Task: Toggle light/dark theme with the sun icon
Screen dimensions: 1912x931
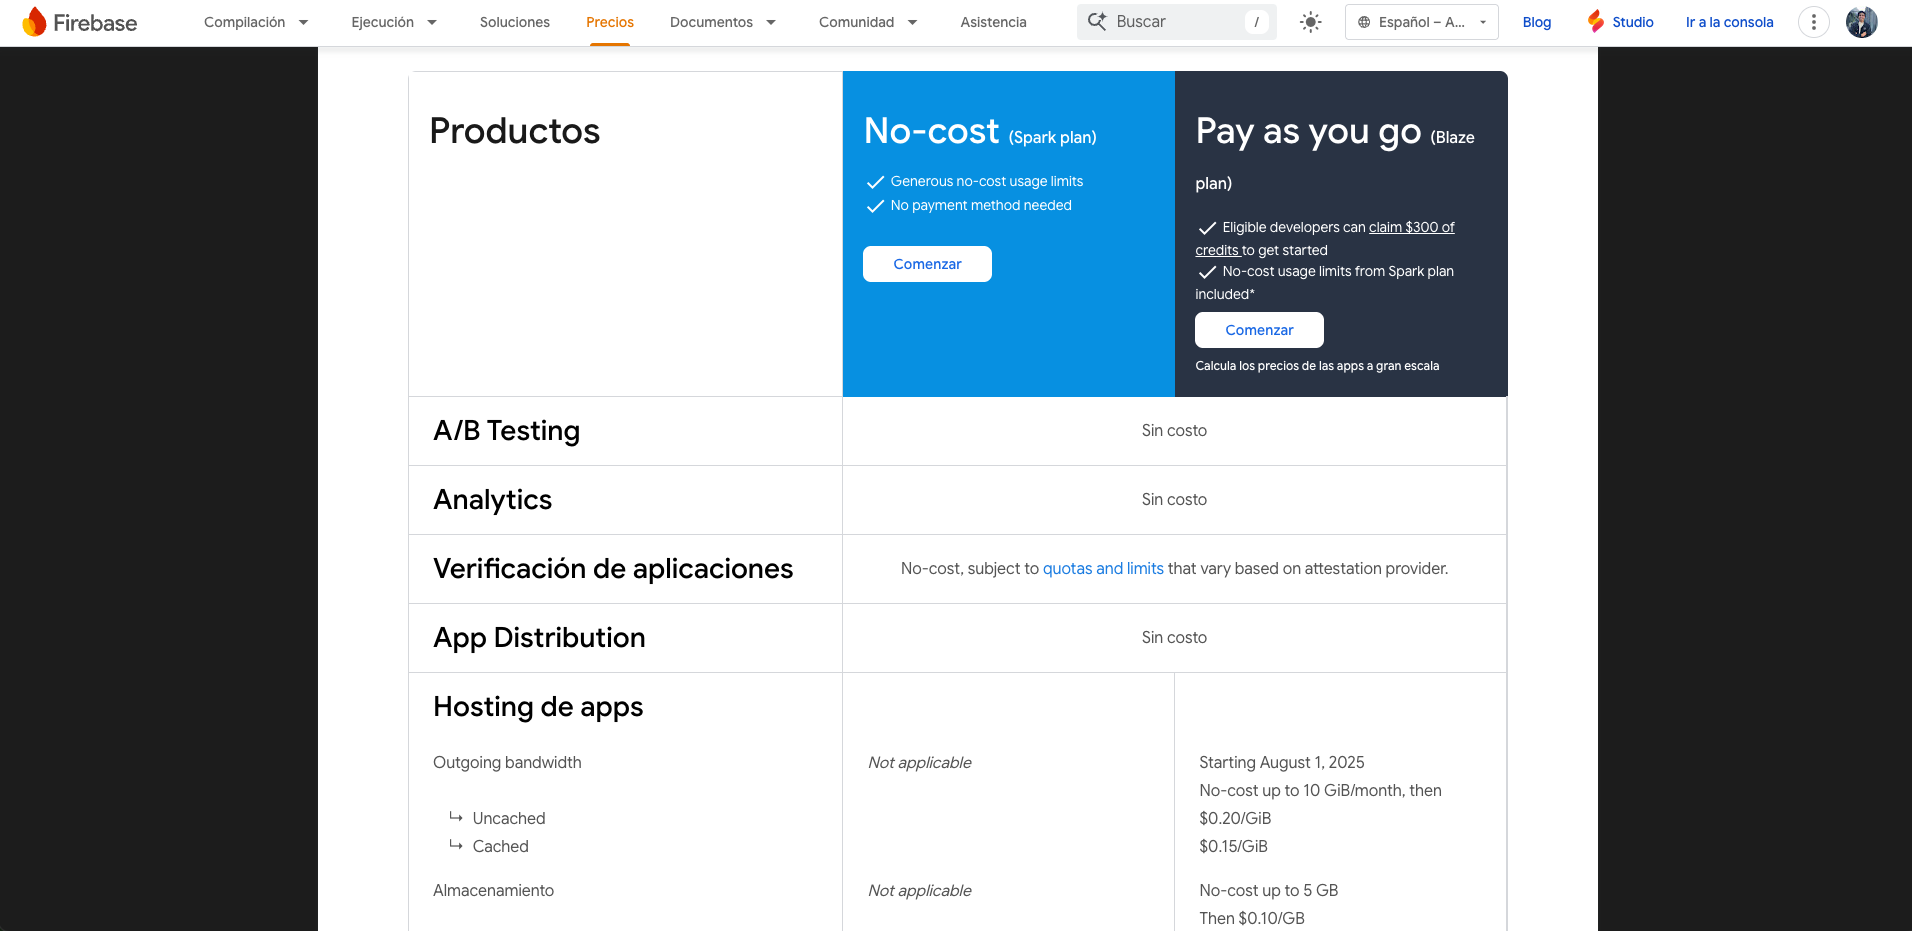Action: coord(1310,21)
